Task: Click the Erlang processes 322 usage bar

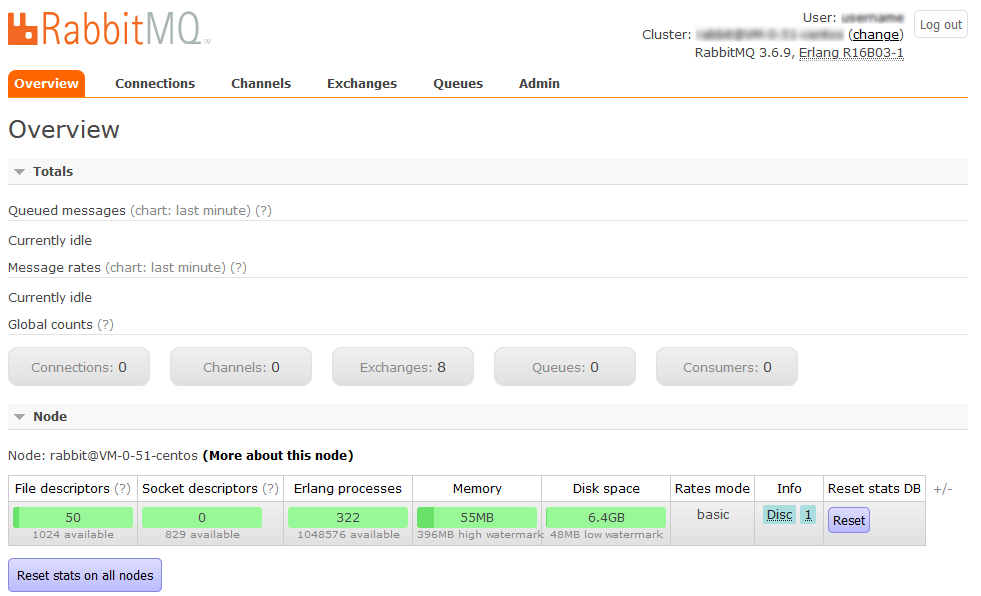Action: click(x=348, y=518)
